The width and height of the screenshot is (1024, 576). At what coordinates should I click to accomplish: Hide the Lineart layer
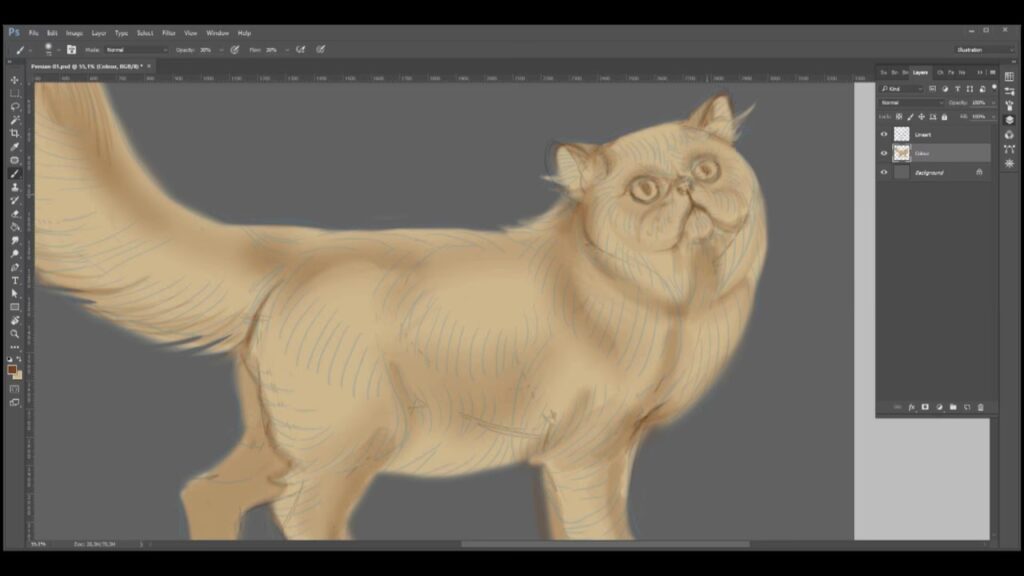click(x=884, y=134)
